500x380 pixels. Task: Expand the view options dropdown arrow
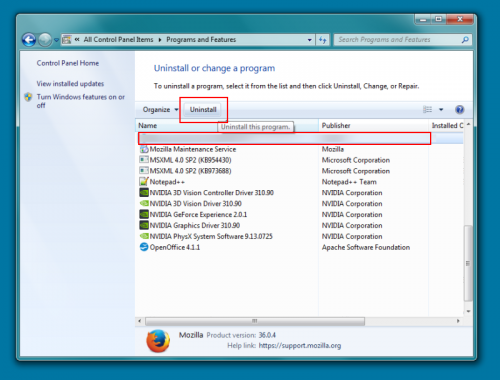pyautogui.click(x=441, y=109)
